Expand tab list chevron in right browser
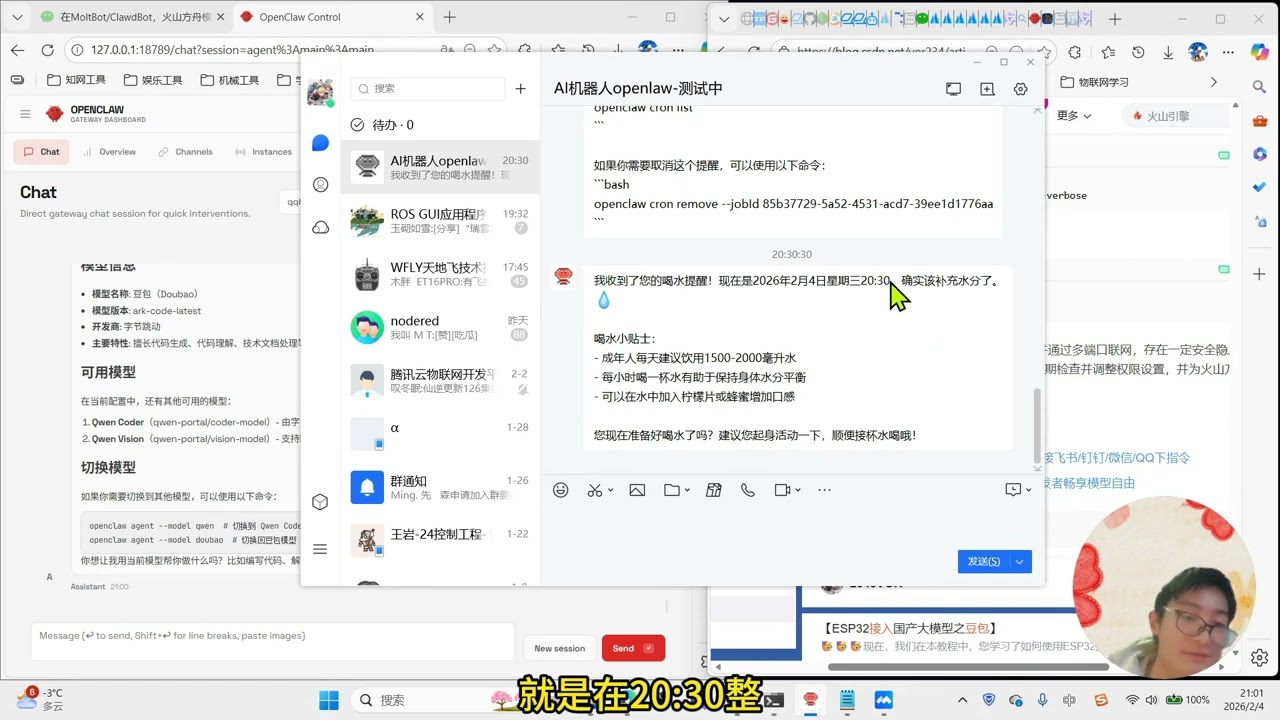 coord(723,19)
